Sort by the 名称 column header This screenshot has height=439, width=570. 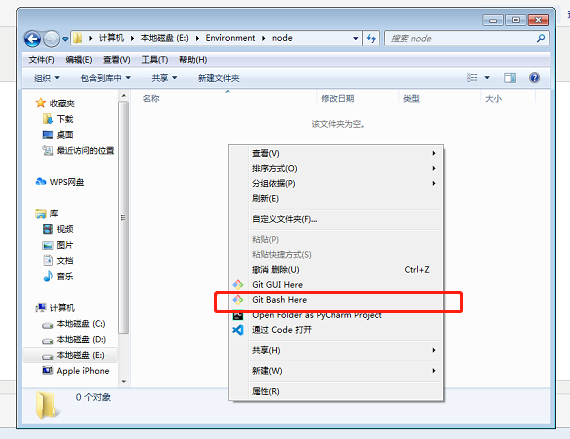click(151, 98)
